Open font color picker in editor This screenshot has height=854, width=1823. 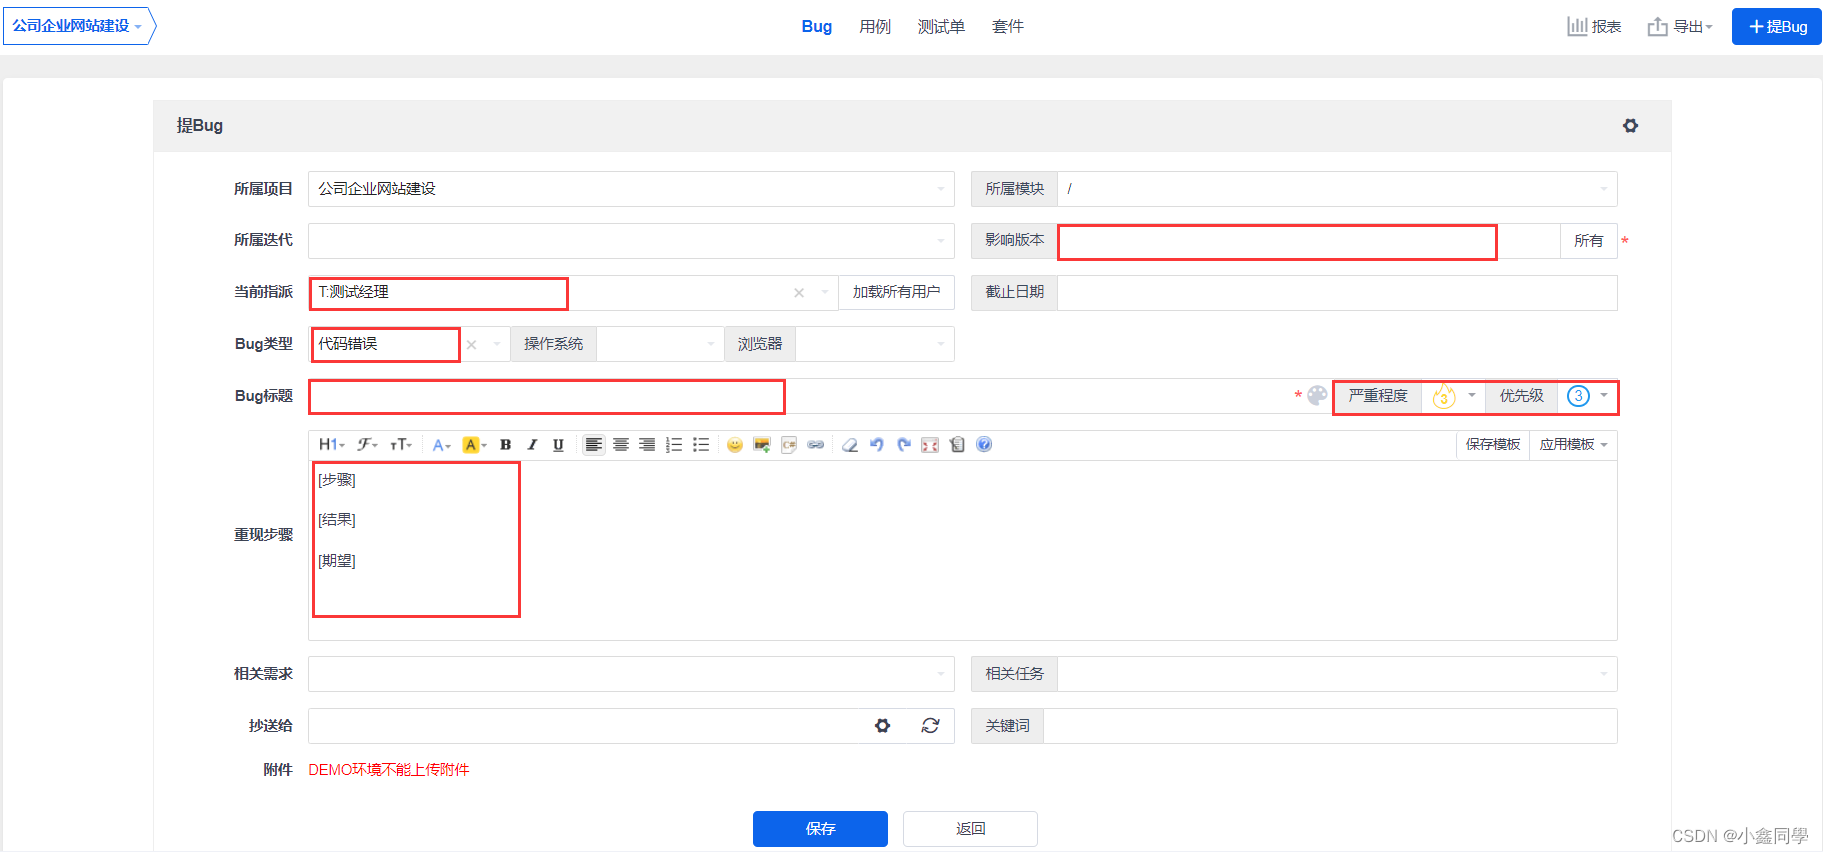(441, 445)
